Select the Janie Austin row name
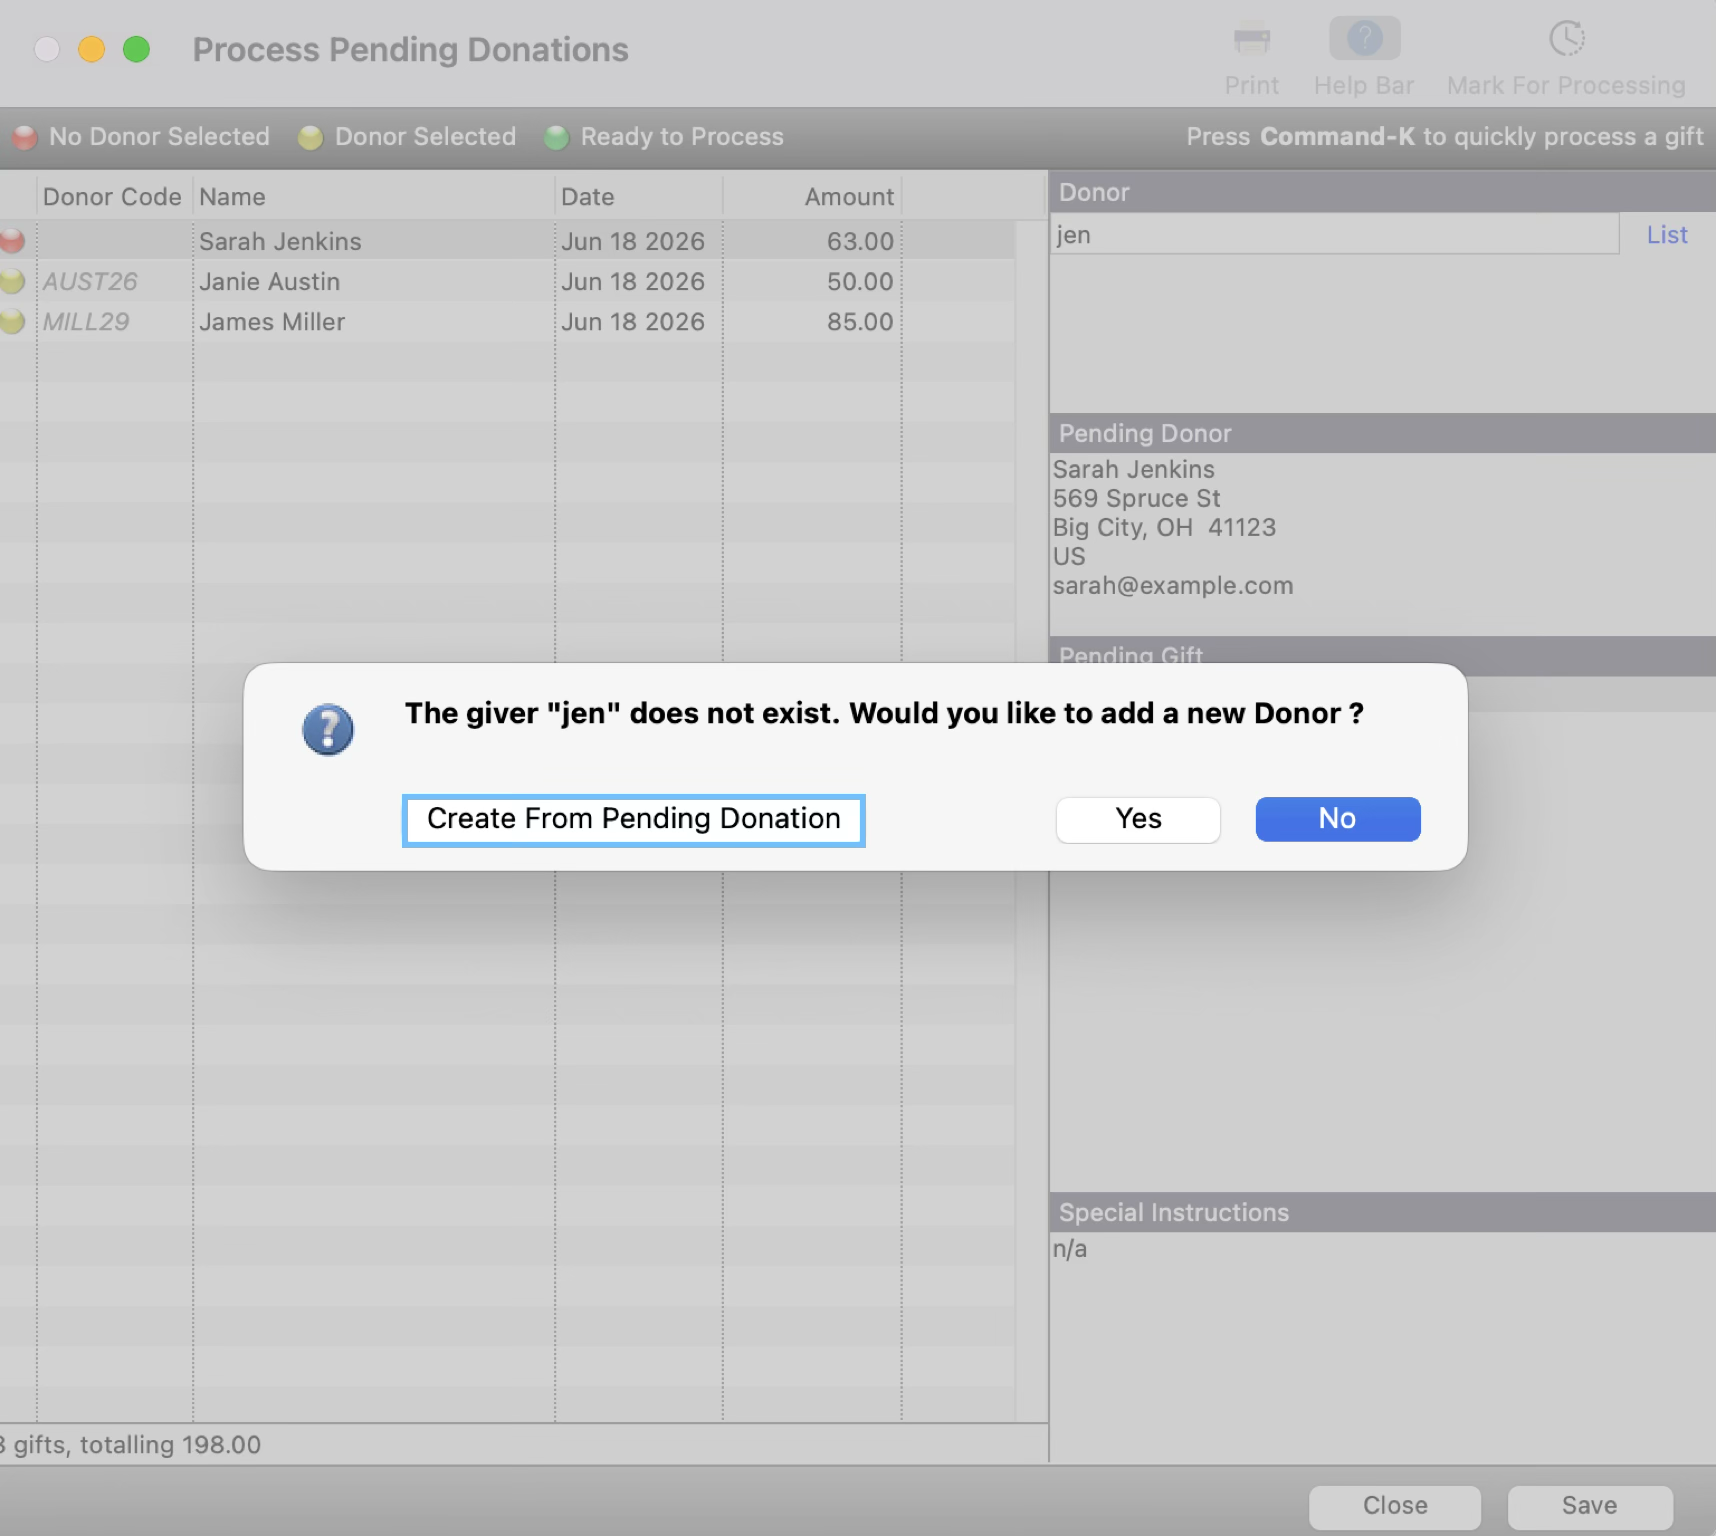 click(269, 281)
